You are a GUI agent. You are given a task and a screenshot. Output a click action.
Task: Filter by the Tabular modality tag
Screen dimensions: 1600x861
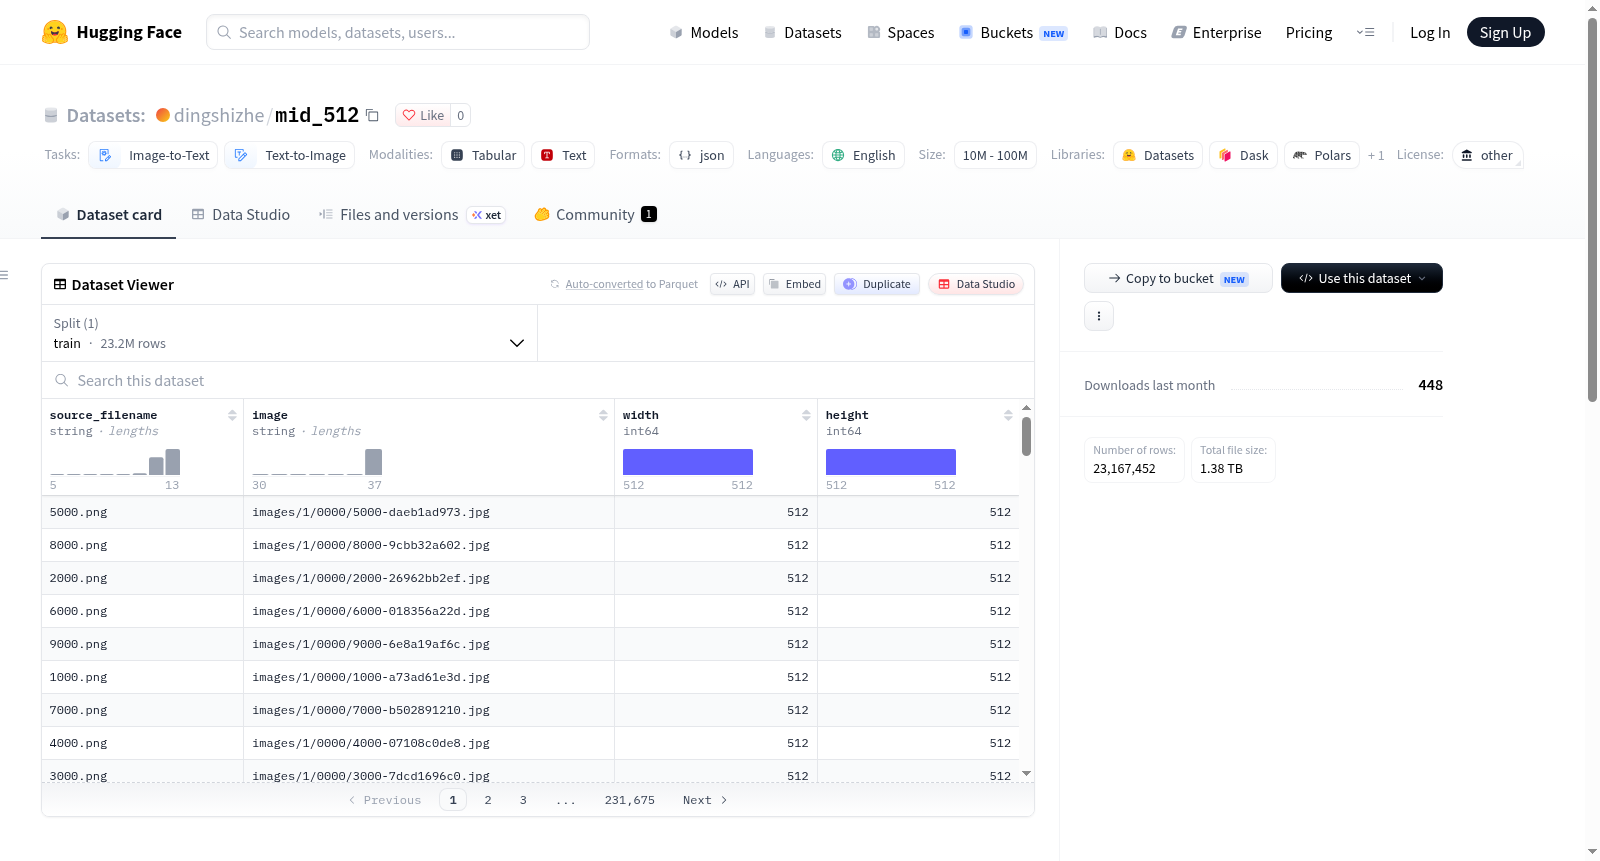[x=484, y=155]
